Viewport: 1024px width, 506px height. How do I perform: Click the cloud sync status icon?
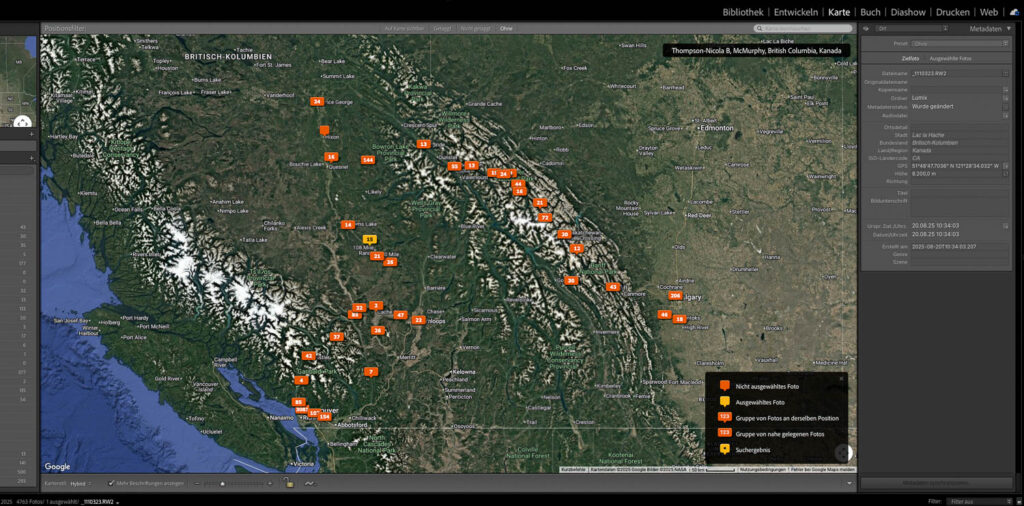click(x=1013, y=12)
